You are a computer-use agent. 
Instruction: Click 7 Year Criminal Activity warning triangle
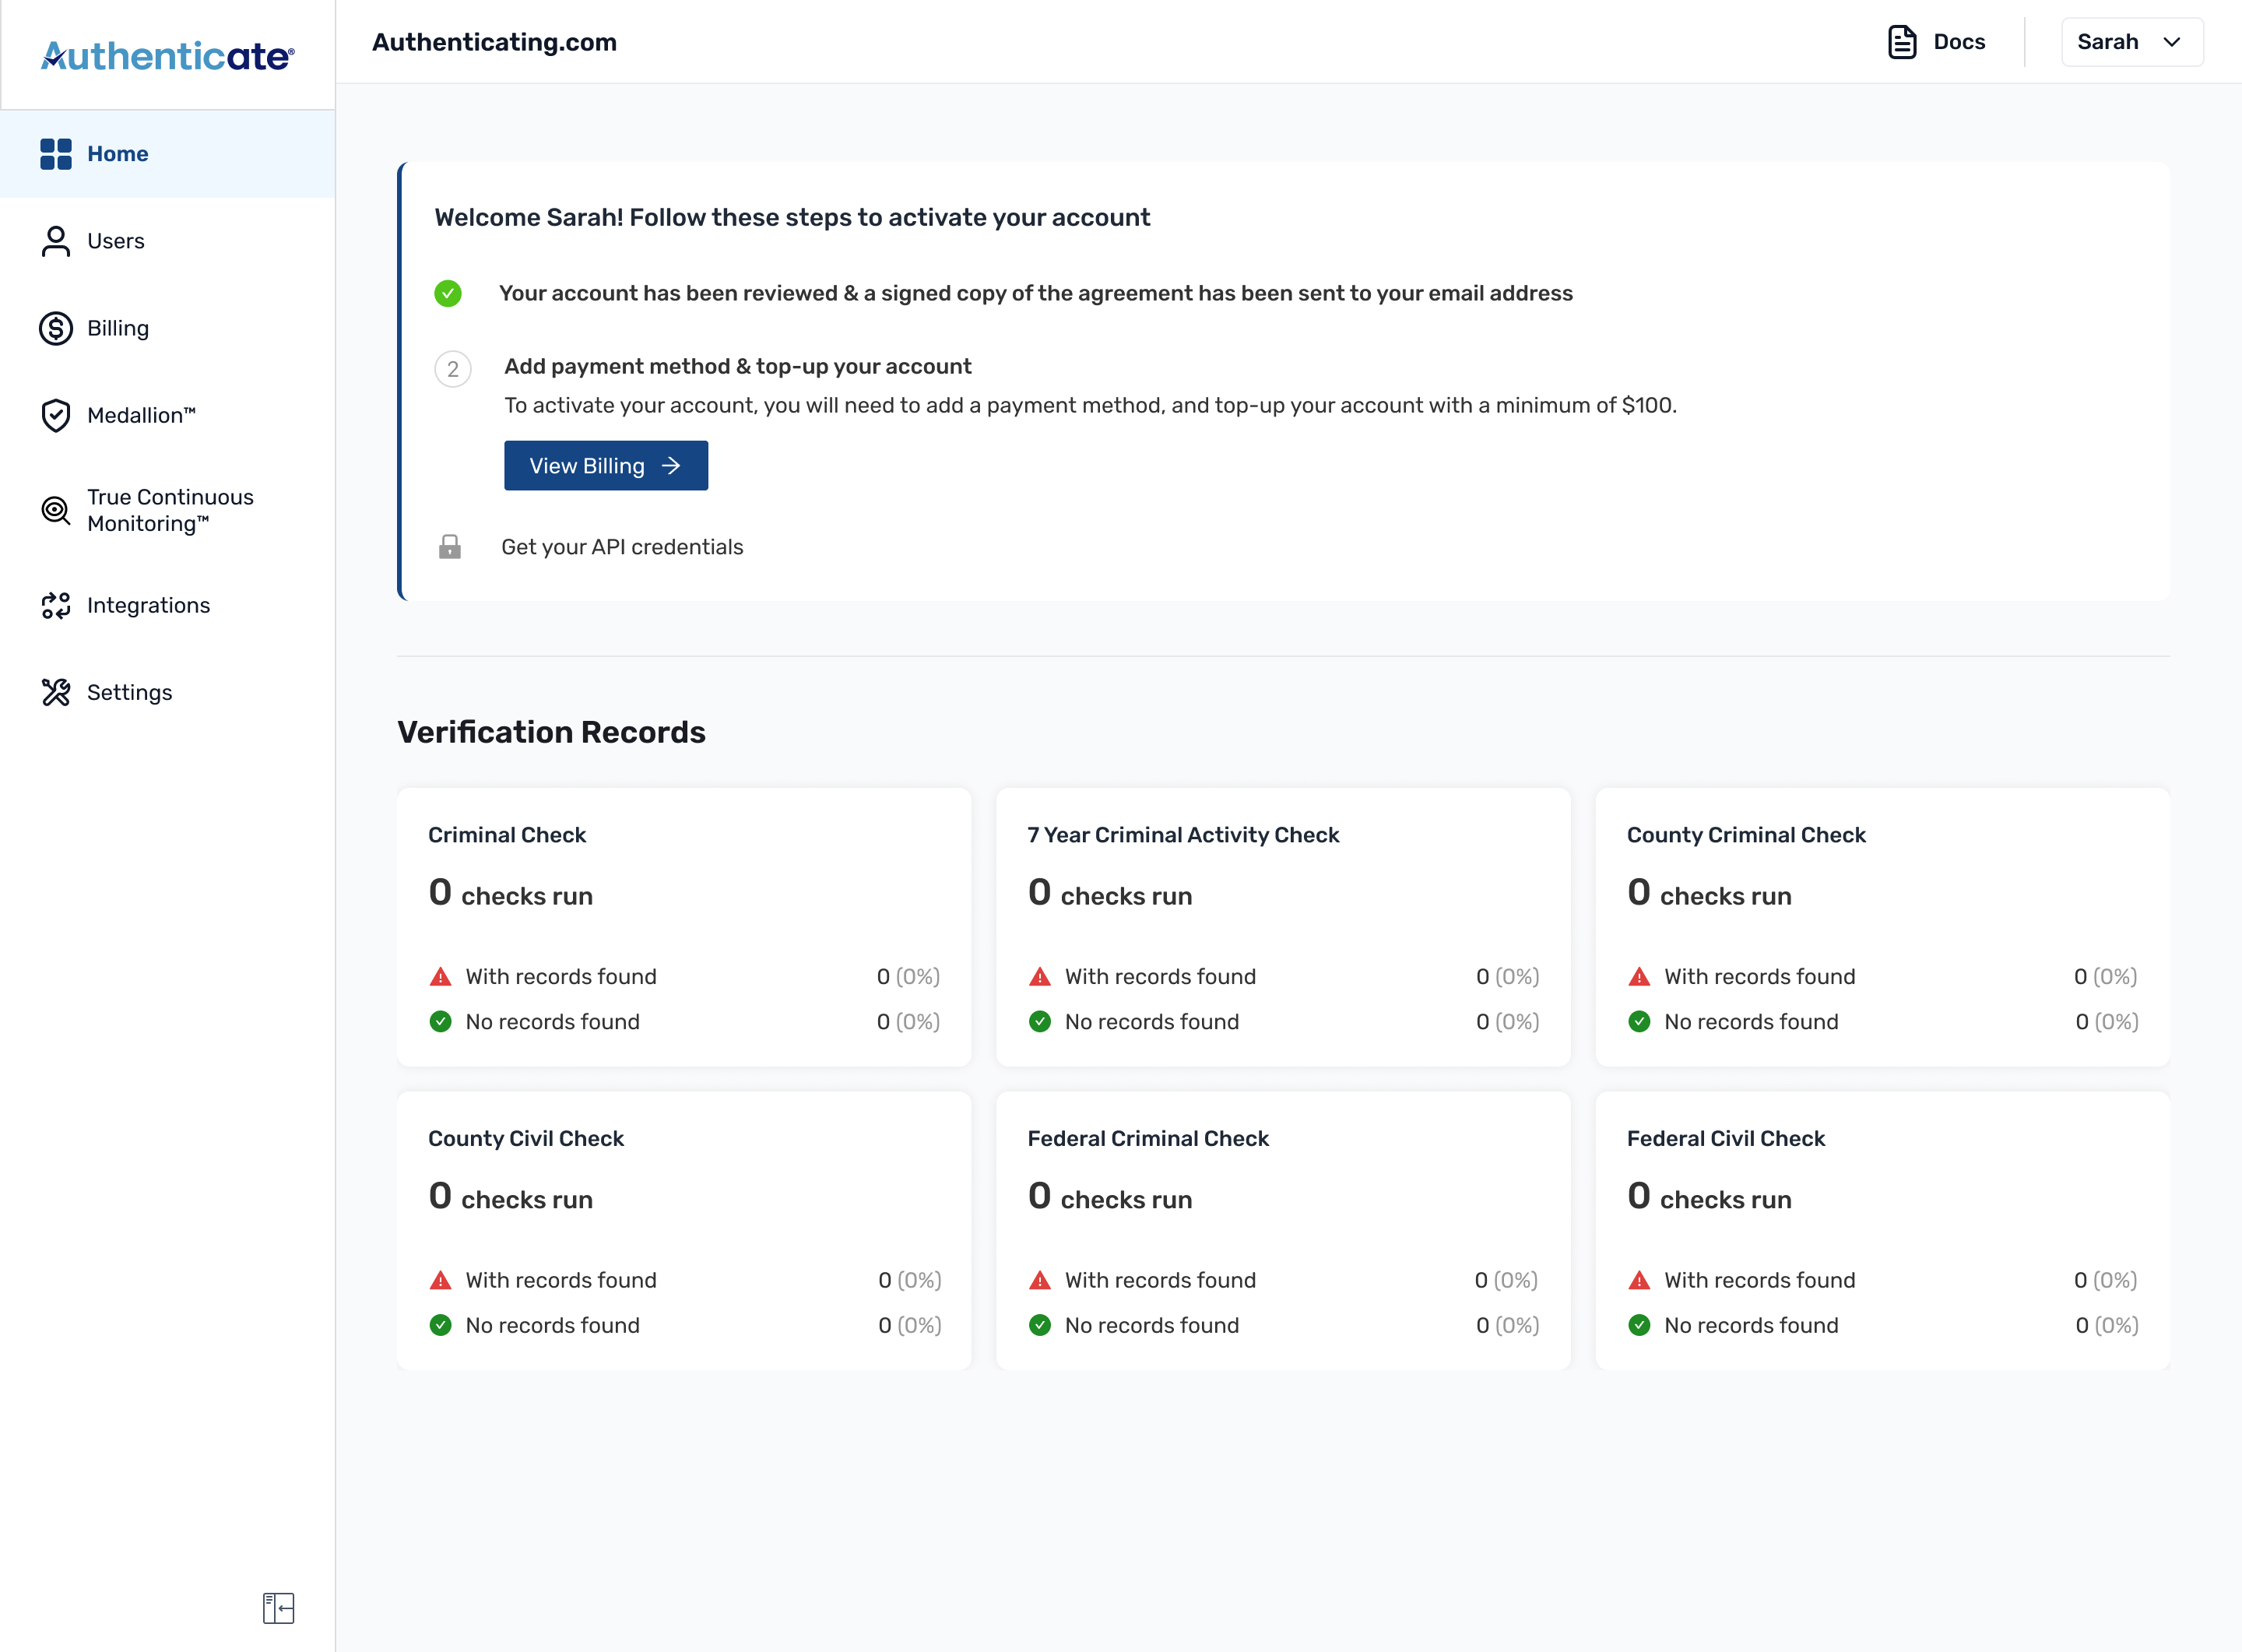[1040, 976]
